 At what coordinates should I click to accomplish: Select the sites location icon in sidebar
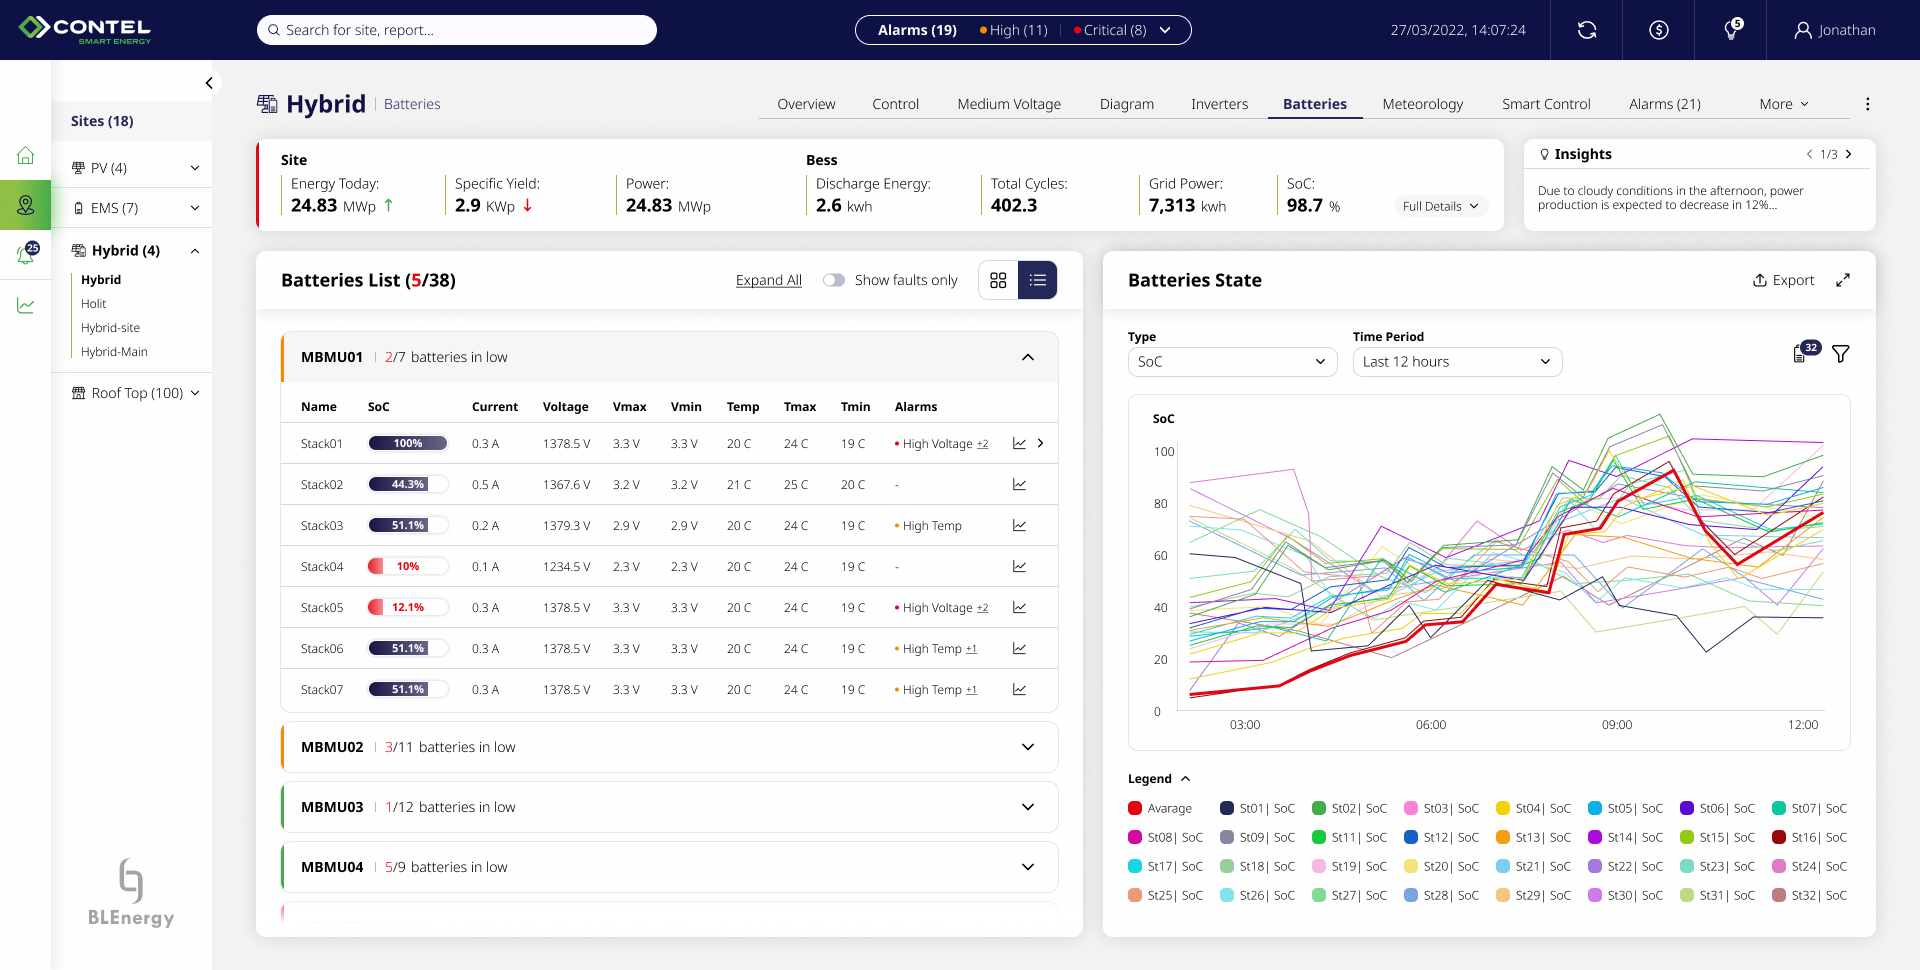point(26,205)
